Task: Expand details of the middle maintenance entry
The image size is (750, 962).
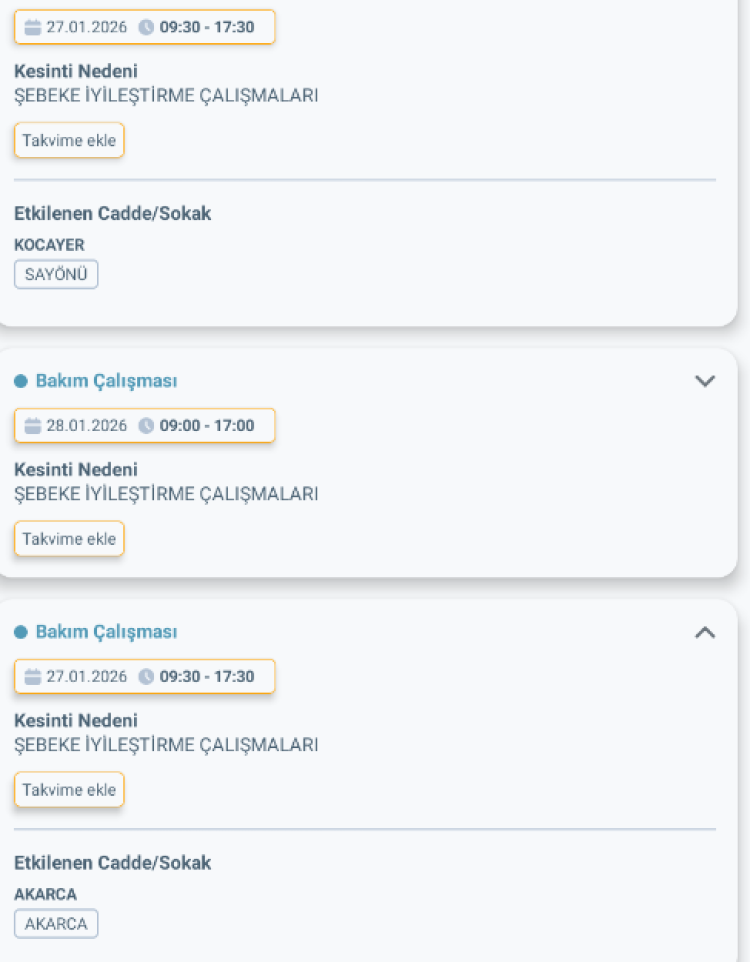Action: click(707, 380)
